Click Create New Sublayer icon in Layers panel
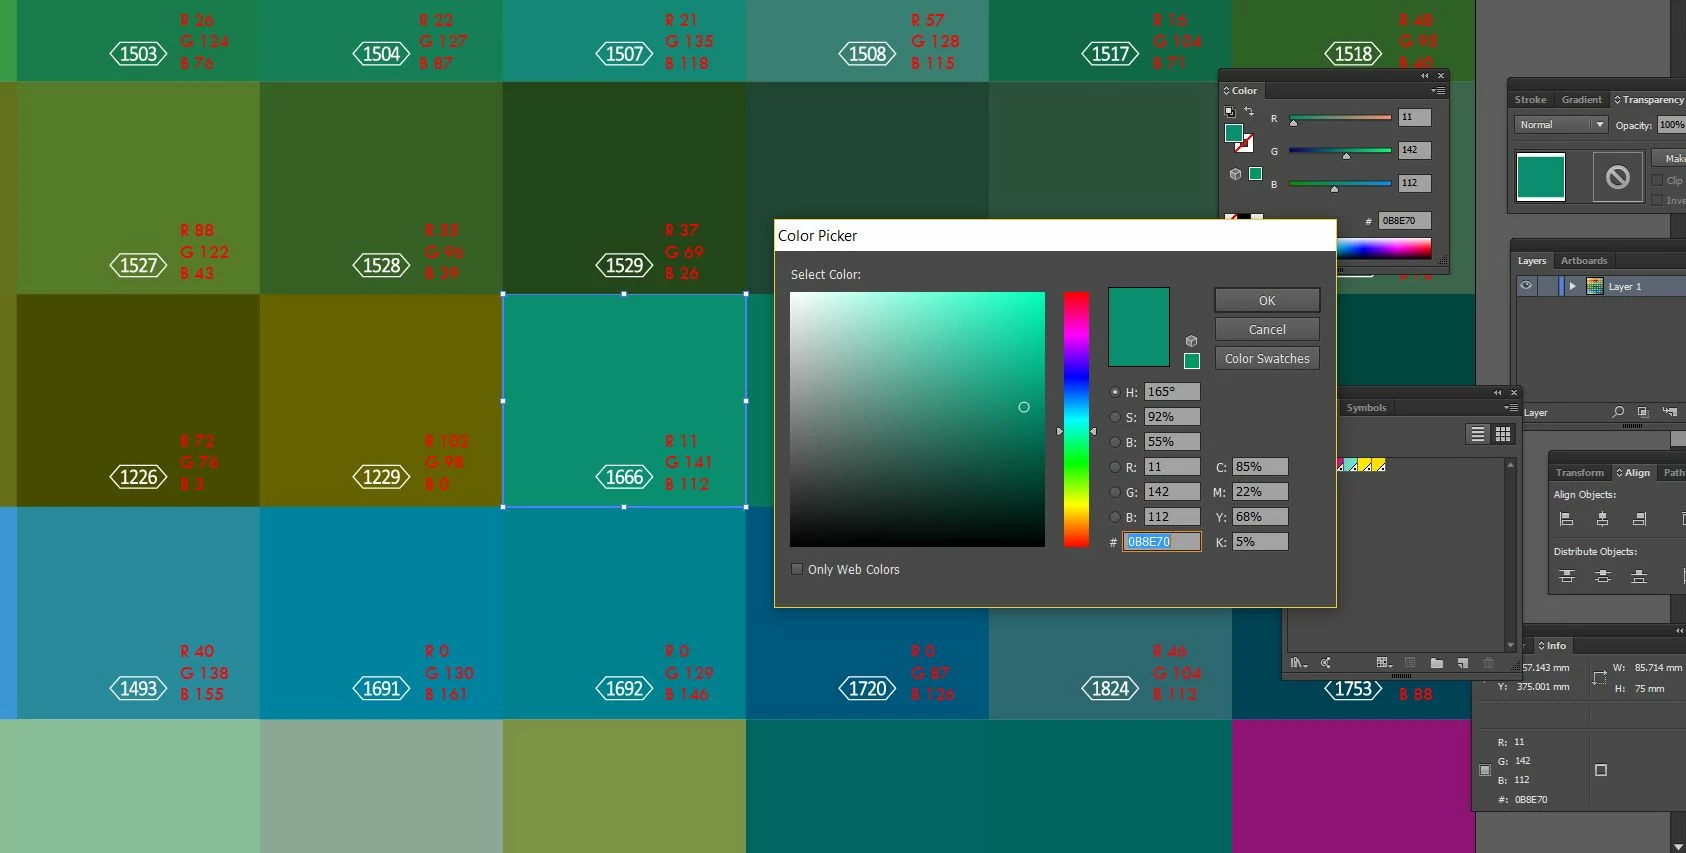1686x853 pixels. [1669, 412]
